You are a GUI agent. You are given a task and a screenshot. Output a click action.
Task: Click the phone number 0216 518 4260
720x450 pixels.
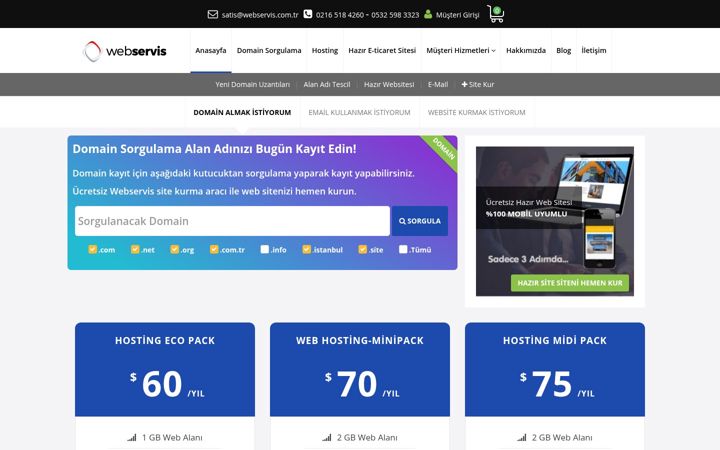[339, 15]
